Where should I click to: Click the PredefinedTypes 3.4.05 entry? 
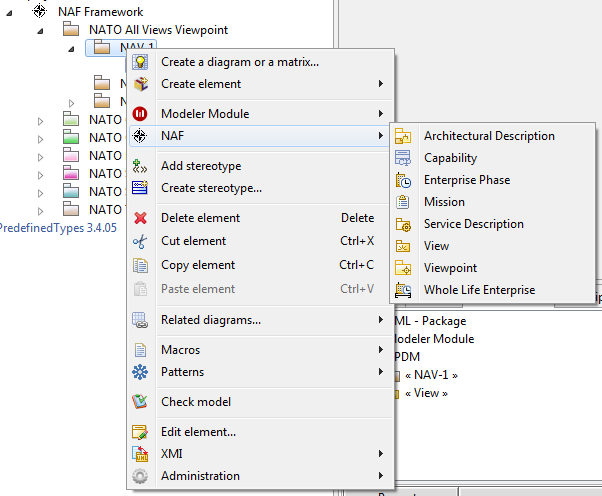tap(58, 228)
